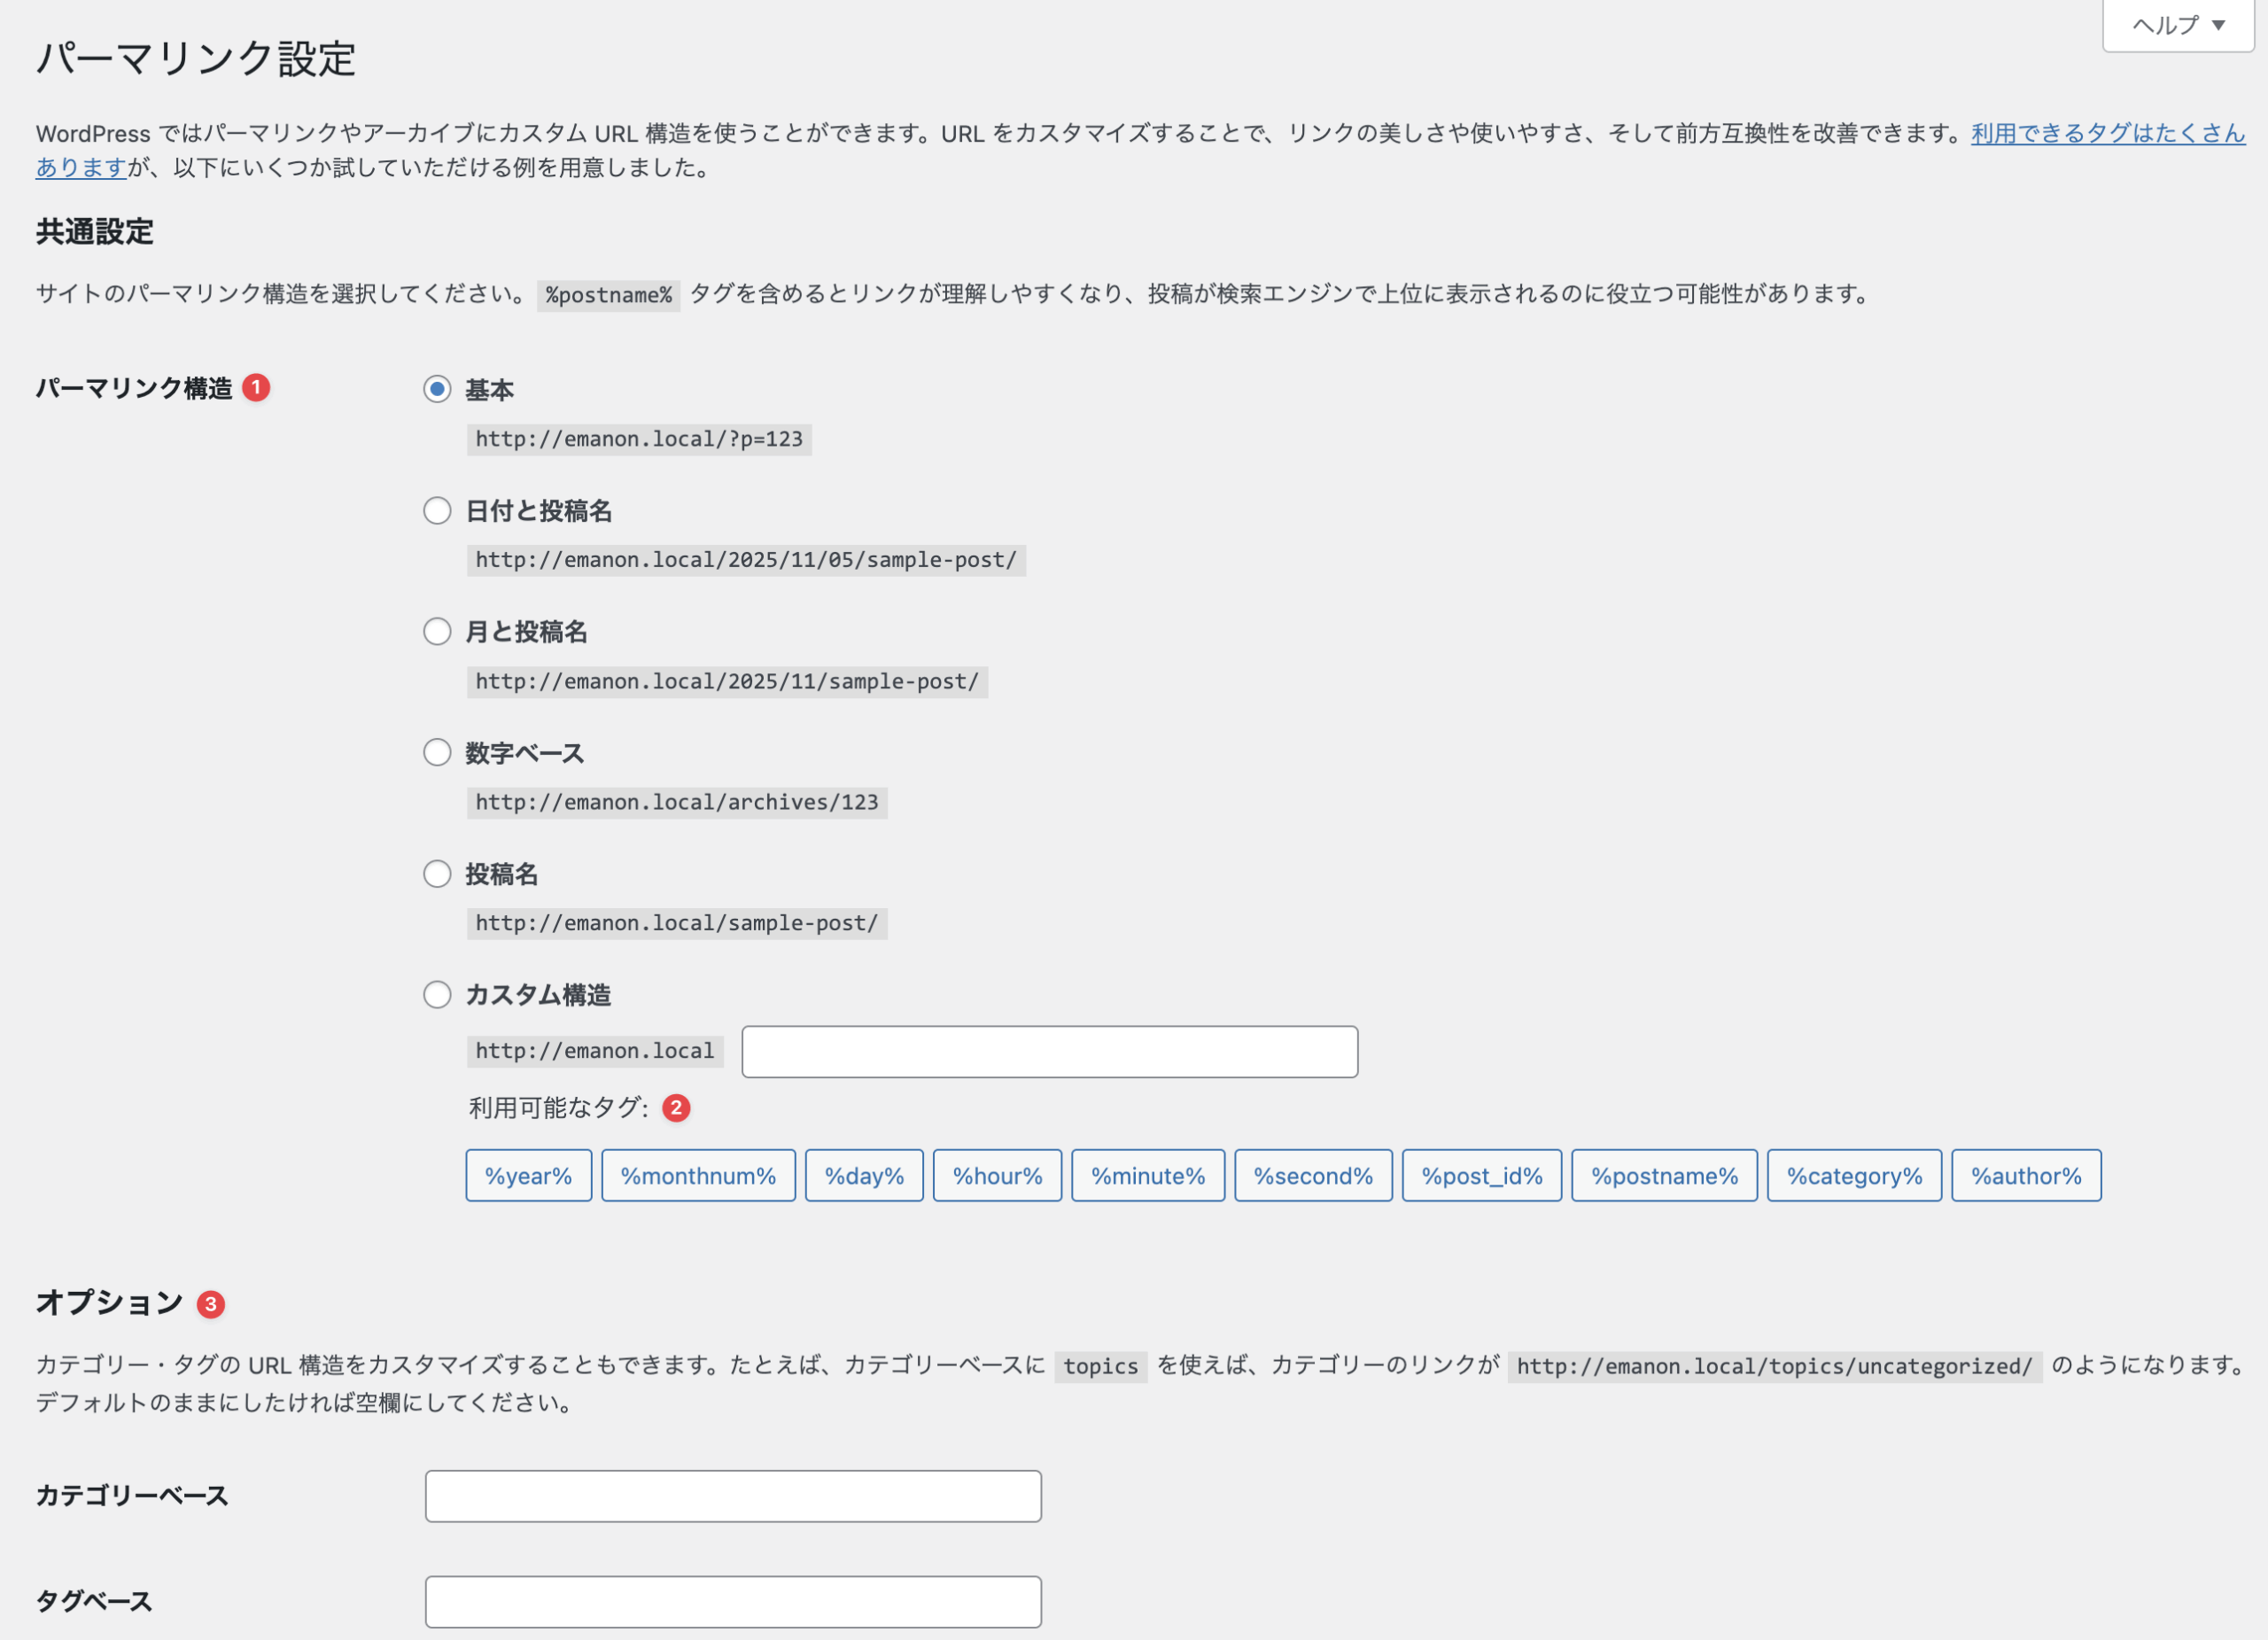
Task: Choose the 数字ベース radio option
Action: click(437, 753)
